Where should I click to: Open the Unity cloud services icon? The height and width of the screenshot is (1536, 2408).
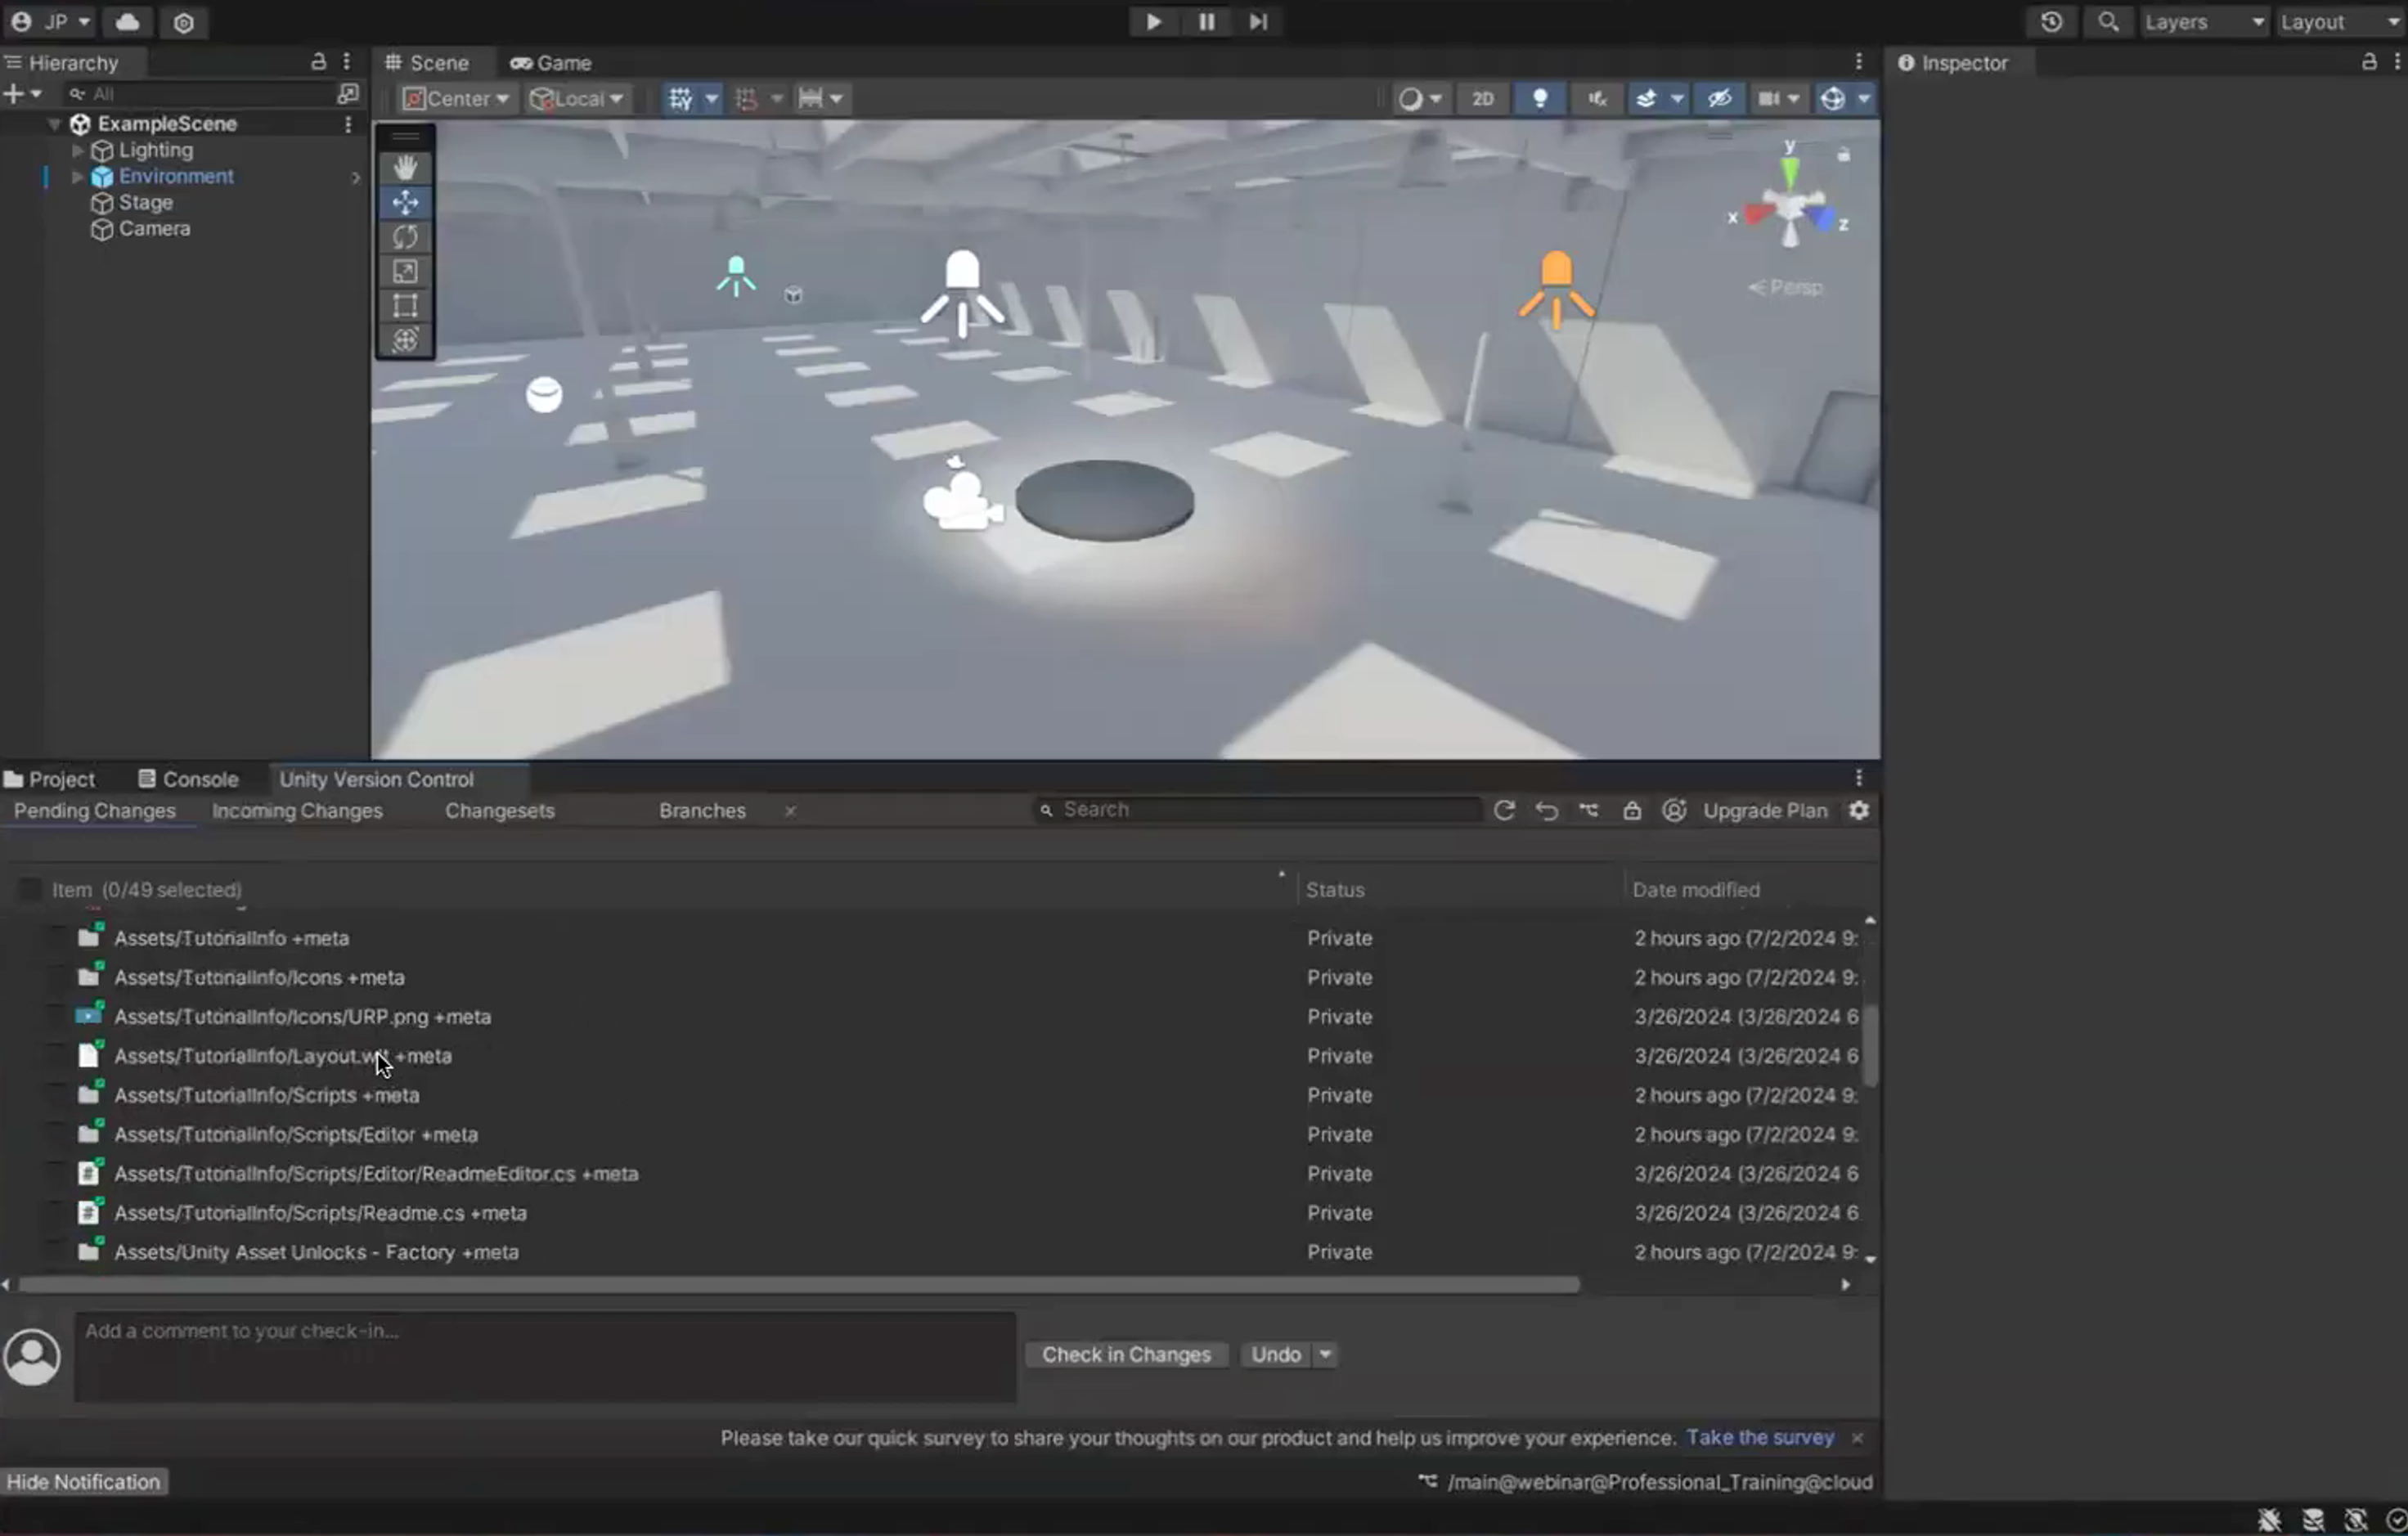(127, 22)
